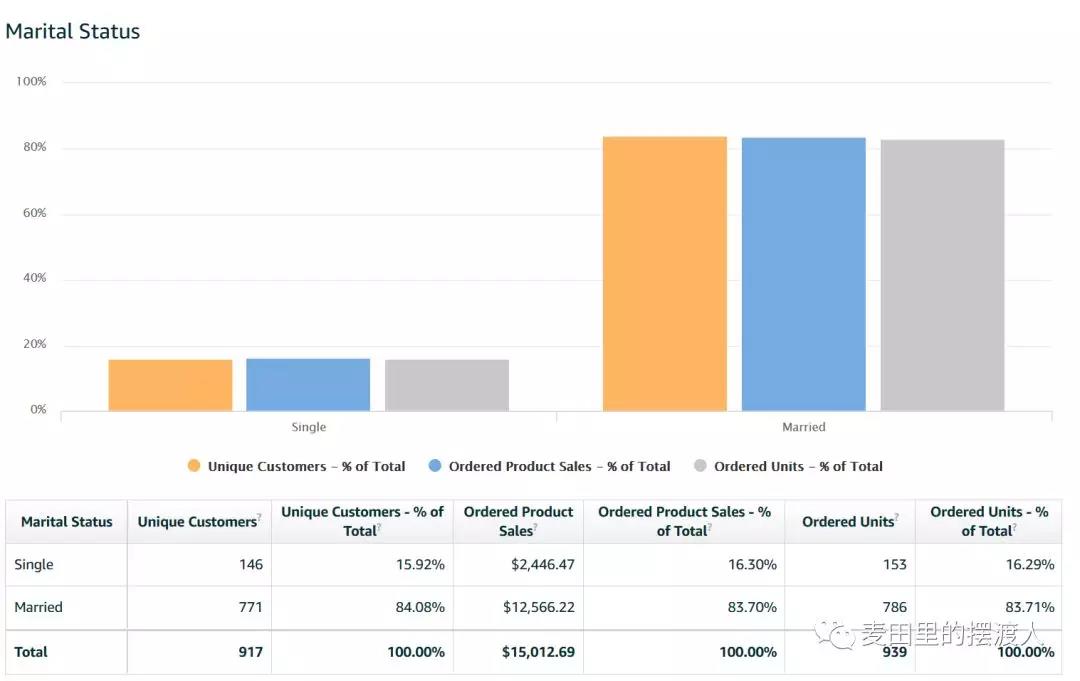This screenshot has height=681, width=1080.
Task: Sort by the Marital Status column header
Action: pyautogui.click(x=67, y=521)
